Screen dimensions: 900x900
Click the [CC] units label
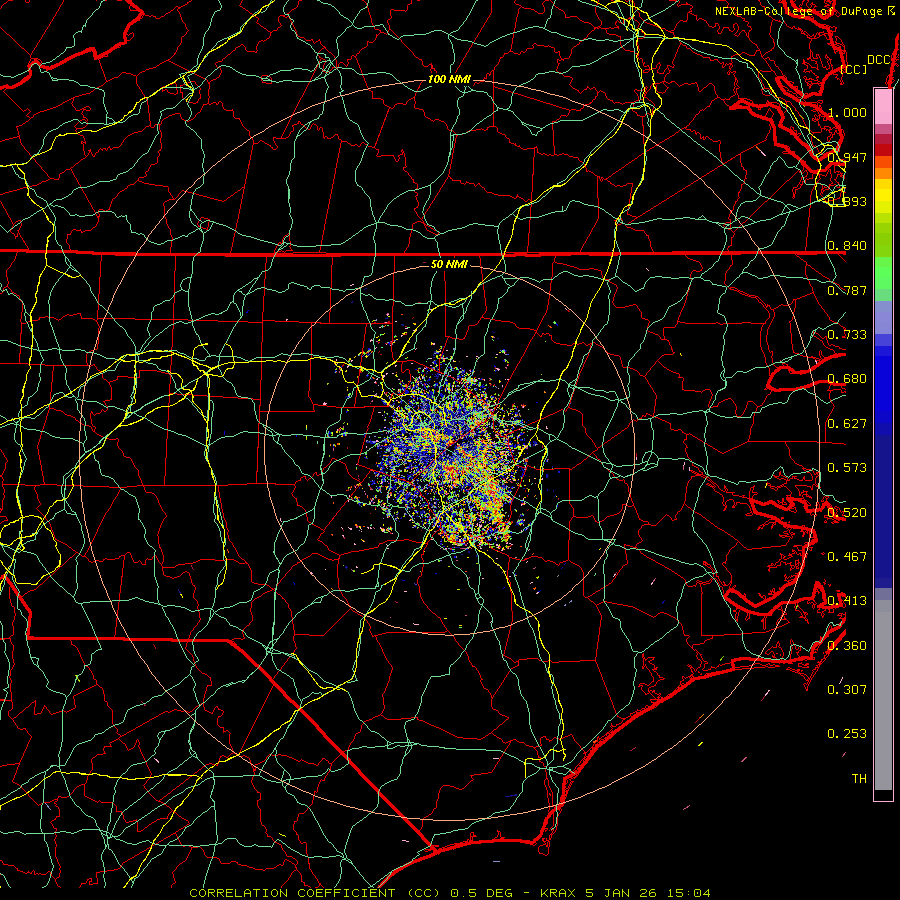tap(854, 69)
